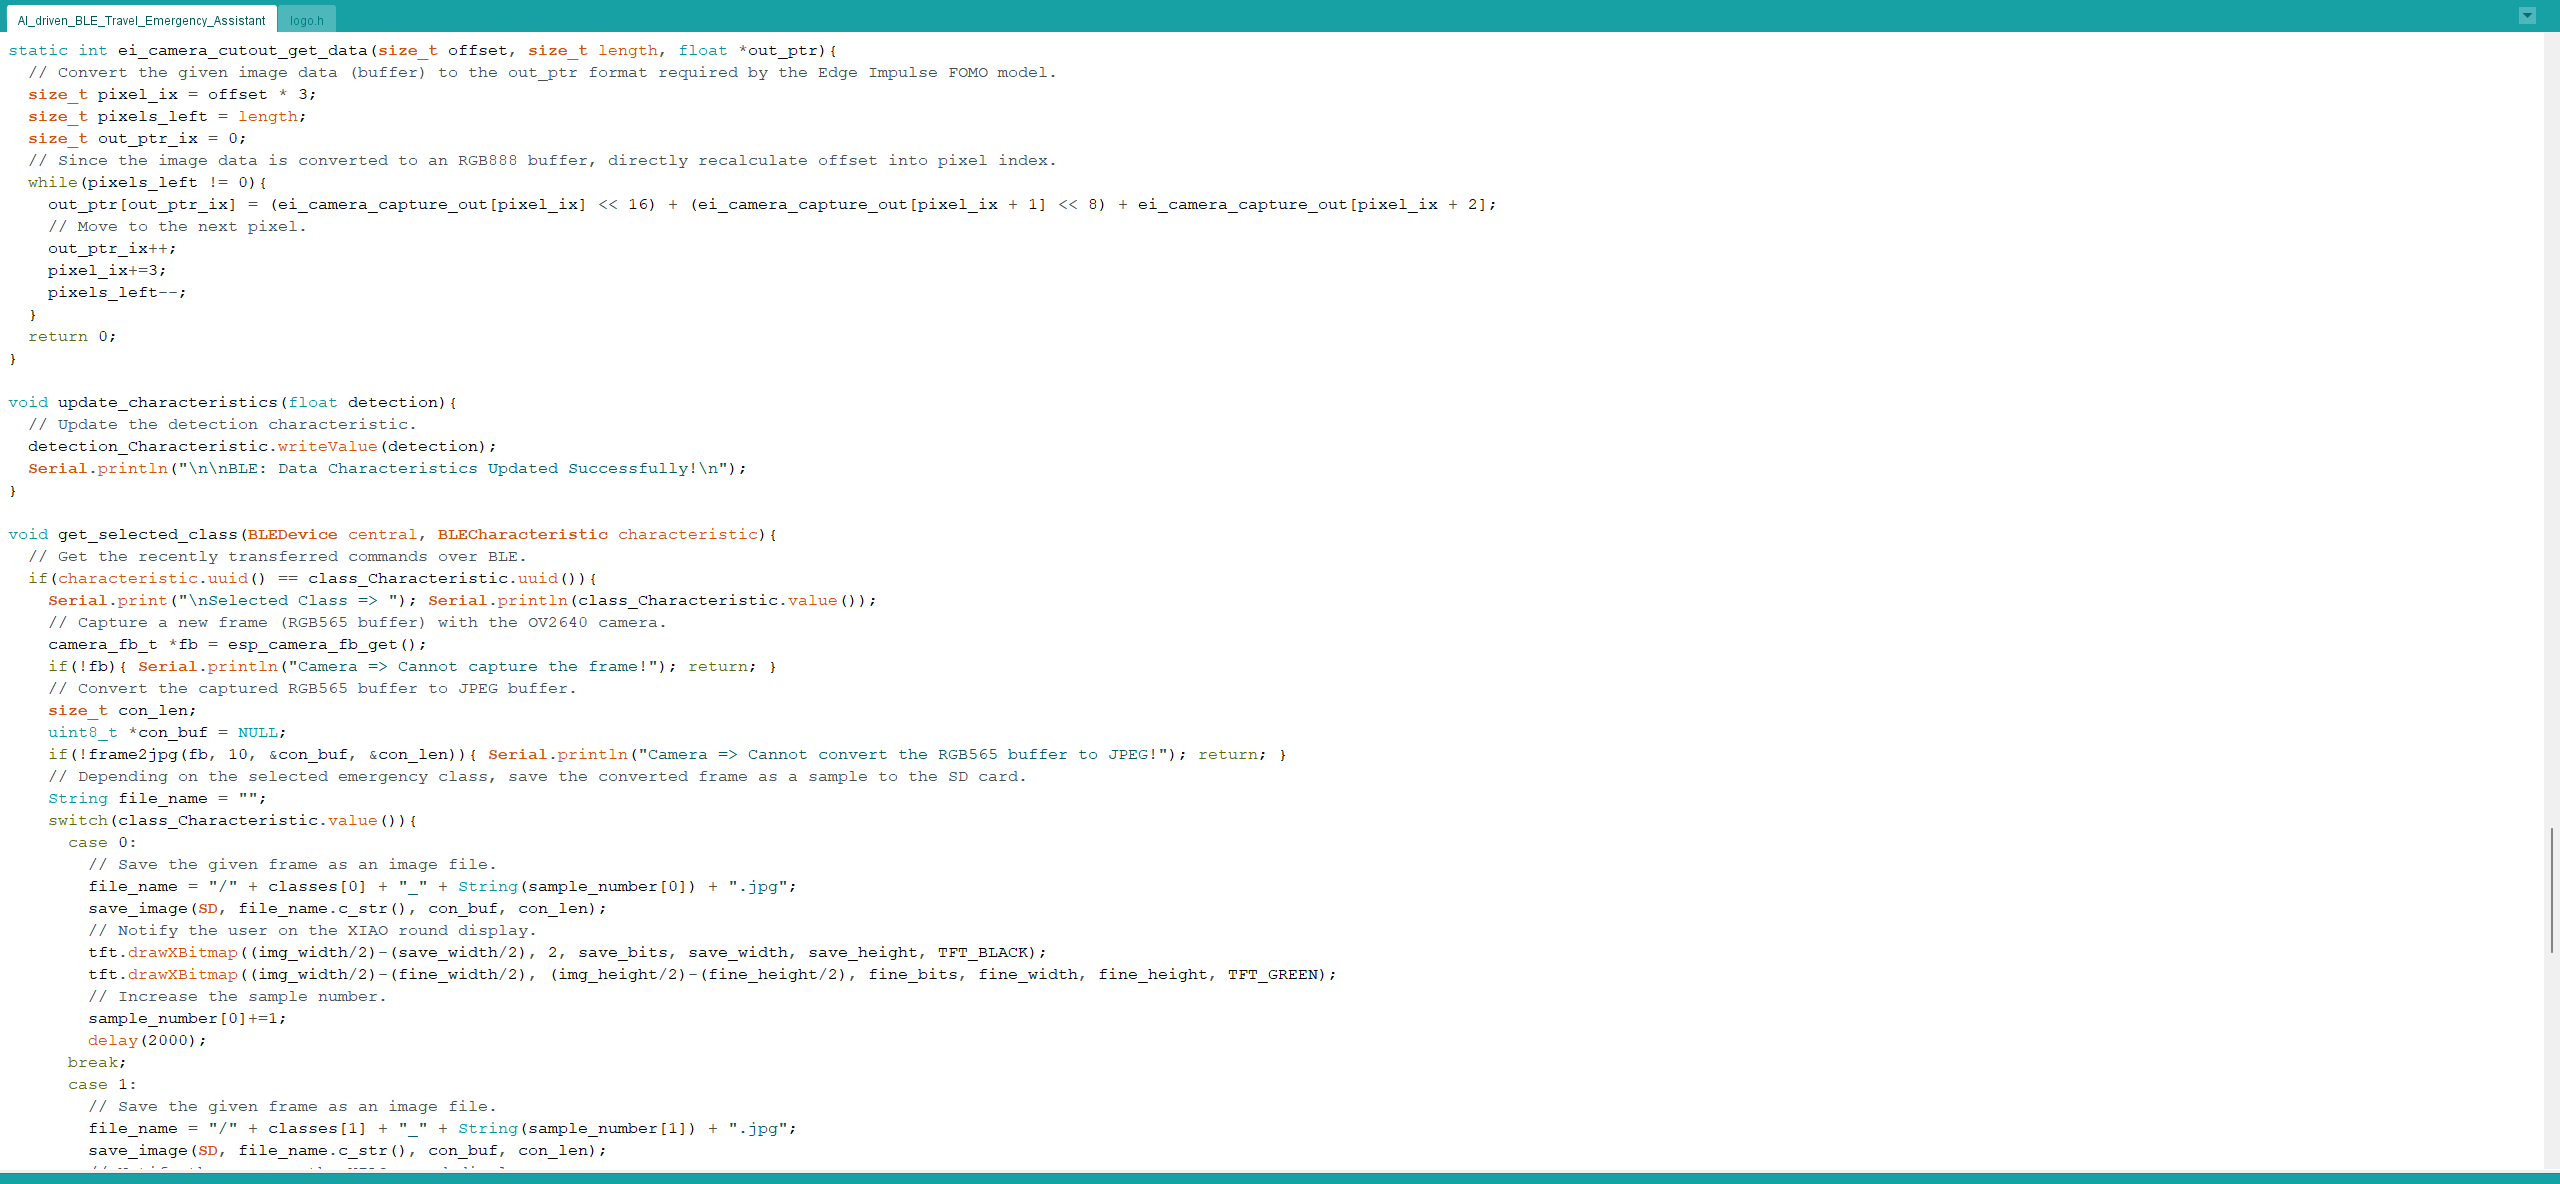Select the AI_driven_BLE_Travel_Emergency_Assistant tab
This screenshot has height=1184, width=2560.
(x=141, y=18)
